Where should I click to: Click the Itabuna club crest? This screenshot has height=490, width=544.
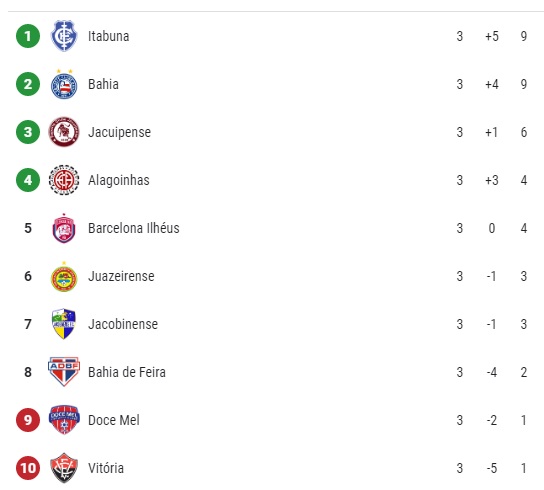63,36
